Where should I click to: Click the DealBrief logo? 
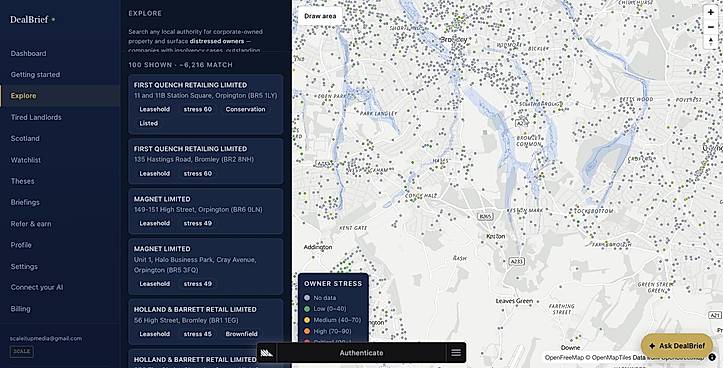coord(29,20)
